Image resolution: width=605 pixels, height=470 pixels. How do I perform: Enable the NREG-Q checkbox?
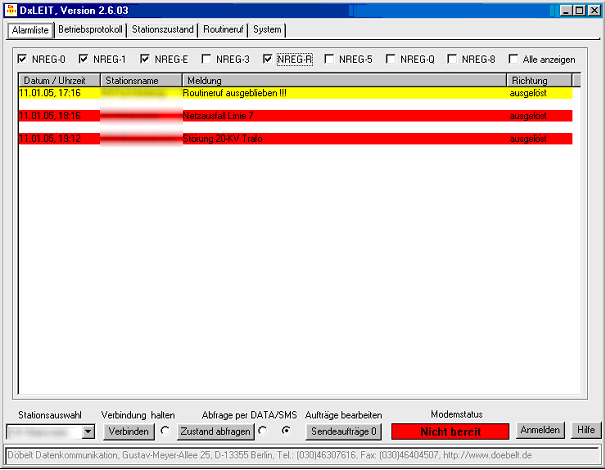(390, 59)
